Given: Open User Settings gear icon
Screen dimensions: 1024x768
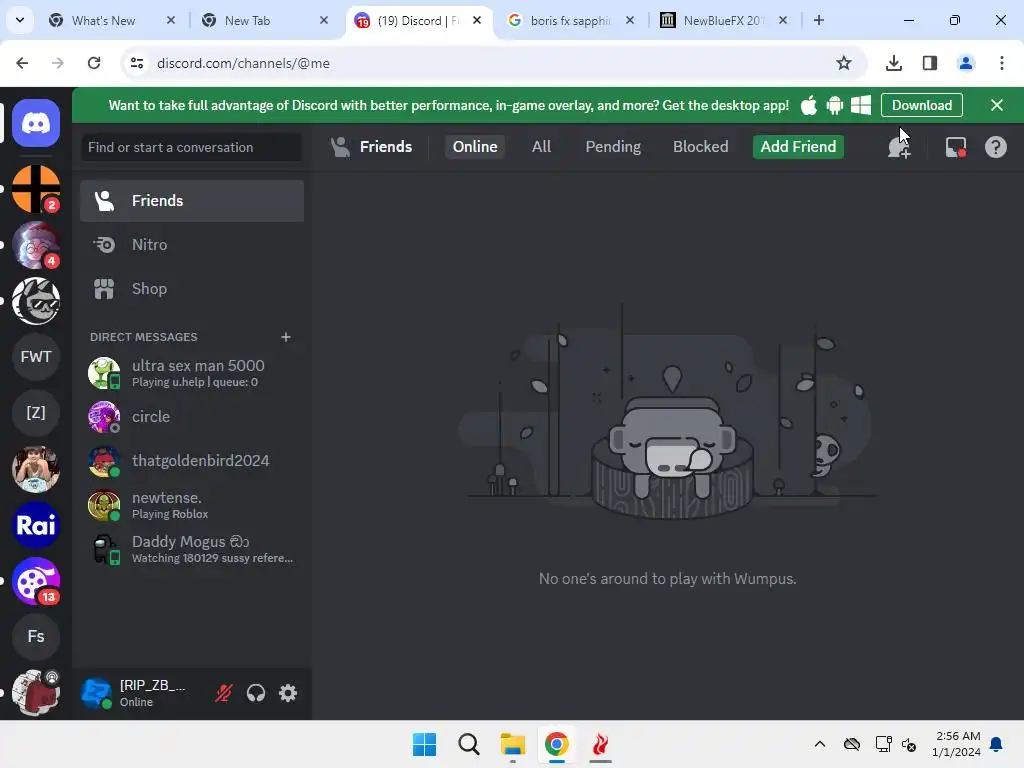Looking at the screenshot, I should (x=288, y=693).
